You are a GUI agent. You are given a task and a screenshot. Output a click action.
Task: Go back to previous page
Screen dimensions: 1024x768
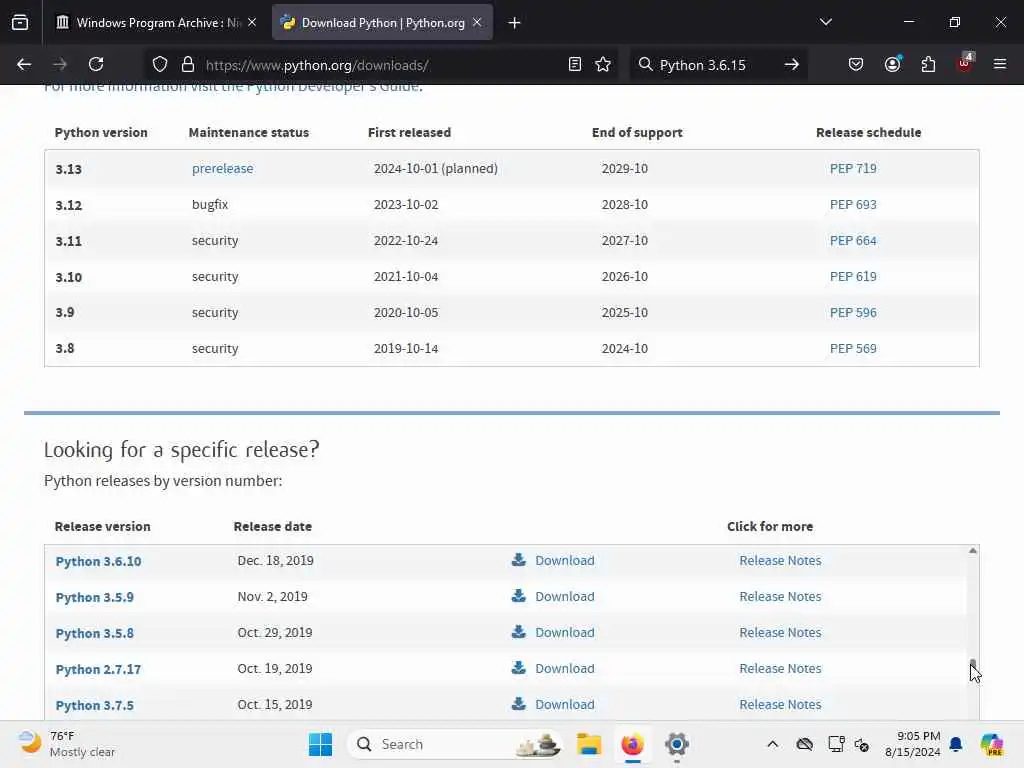click(x=24, y=65)
